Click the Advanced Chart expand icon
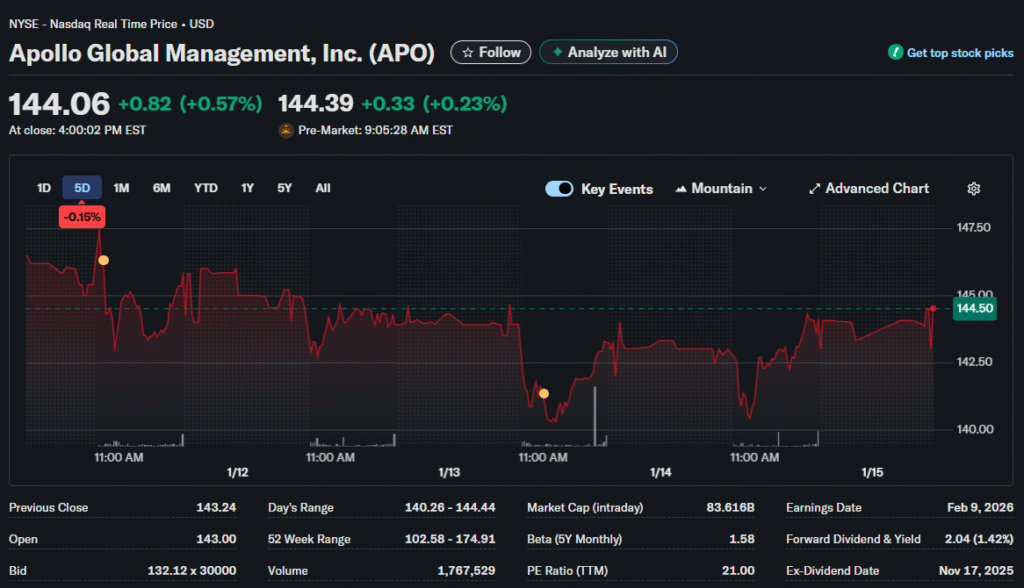1024x588 pixels. (814, 189)
